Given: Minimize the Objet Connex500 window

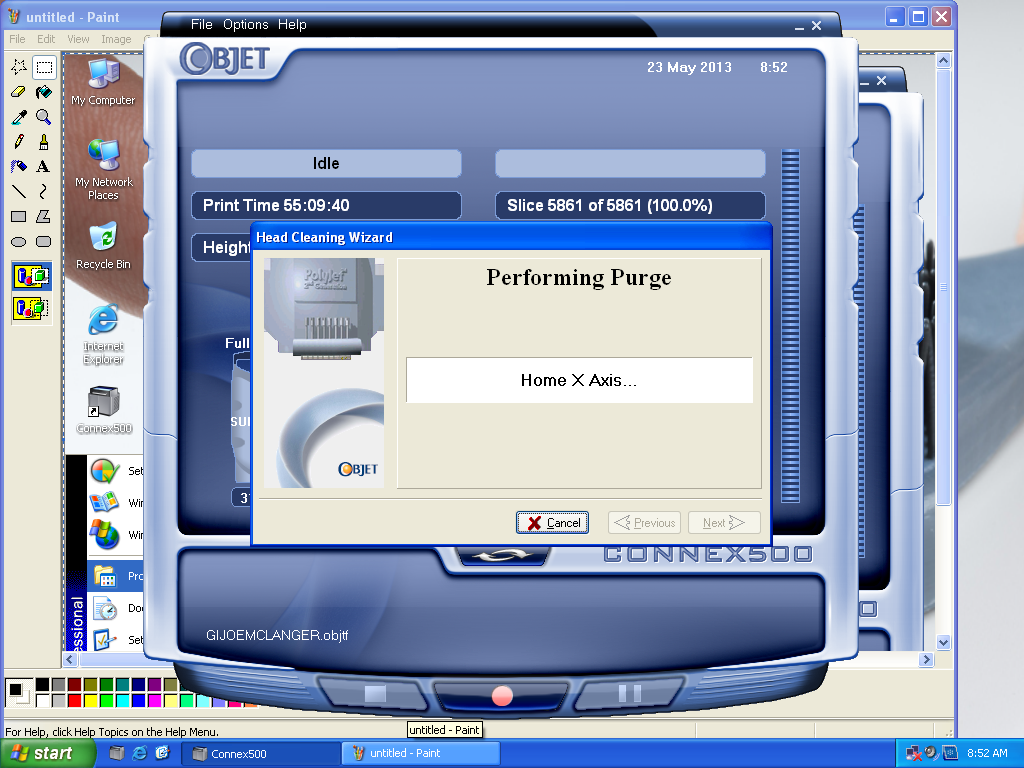Looking at the screenshot, I should coord(799,27).
